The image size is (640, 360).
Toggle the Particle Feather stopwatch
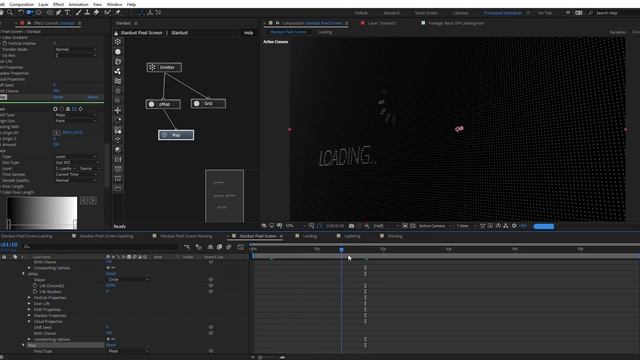click(5, 43)
